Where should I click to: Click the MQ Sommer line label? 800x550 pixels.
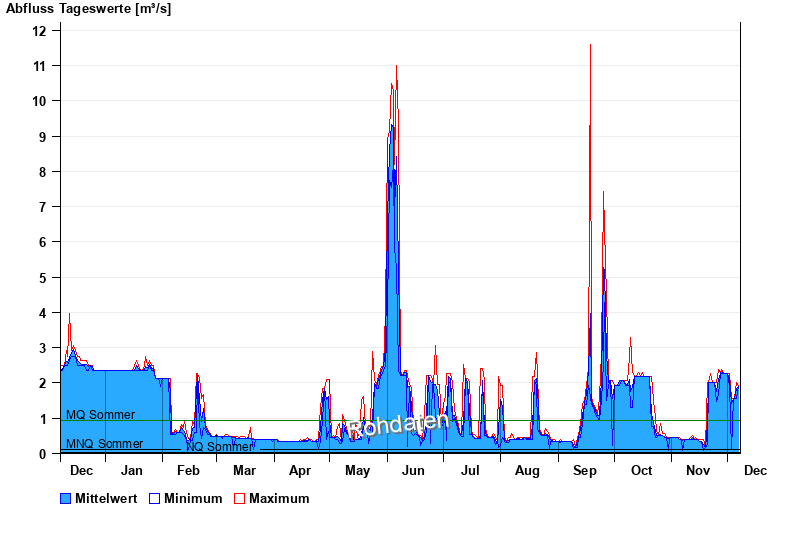pos(100,414)
